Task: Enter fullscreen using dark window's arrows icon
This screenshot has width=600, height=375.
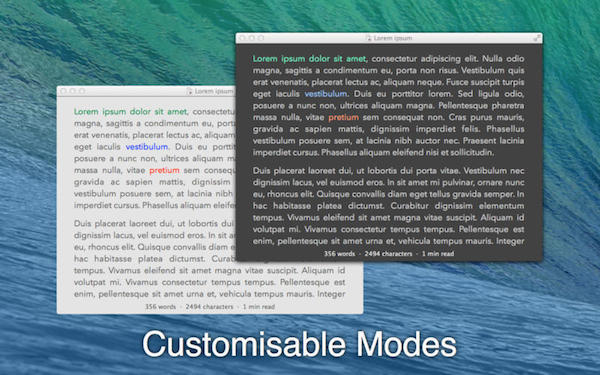Action: click(x=537, y=38)
